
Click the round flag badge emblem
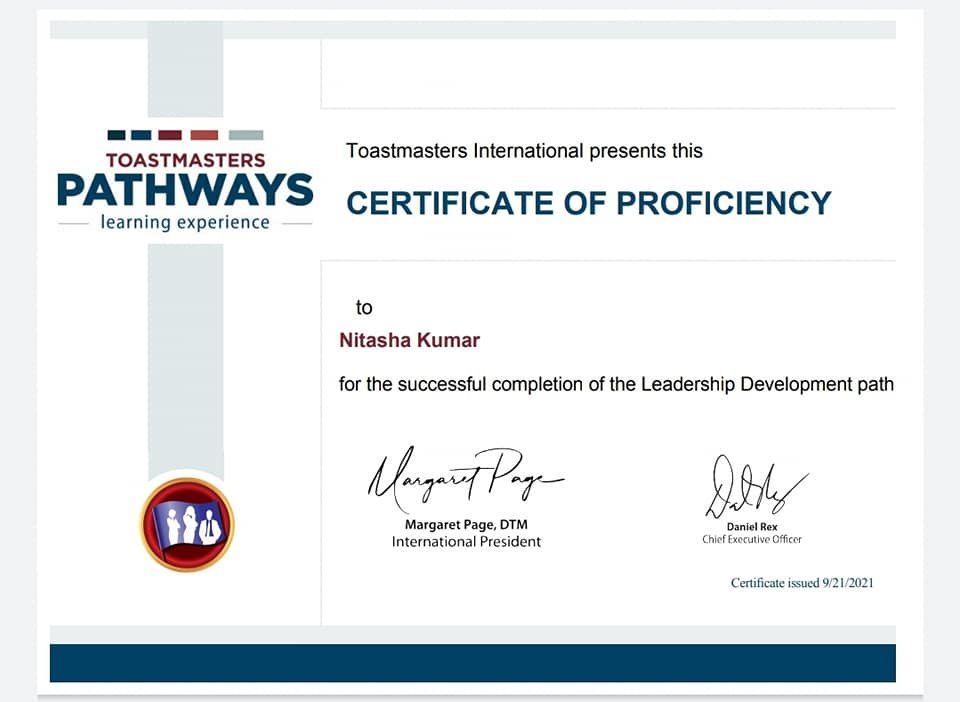tap(186, 524)
